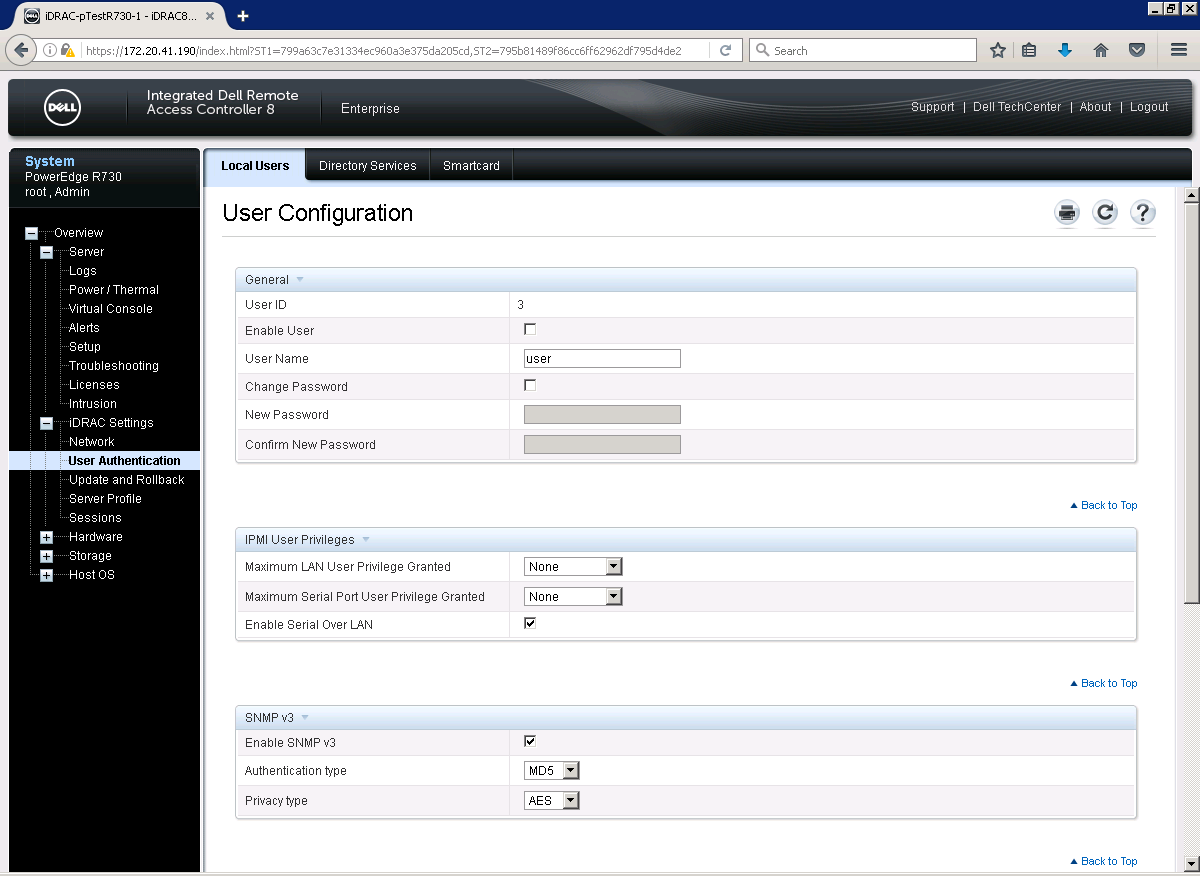Refresh the page using the circular arrow icon

point(1104,212)
